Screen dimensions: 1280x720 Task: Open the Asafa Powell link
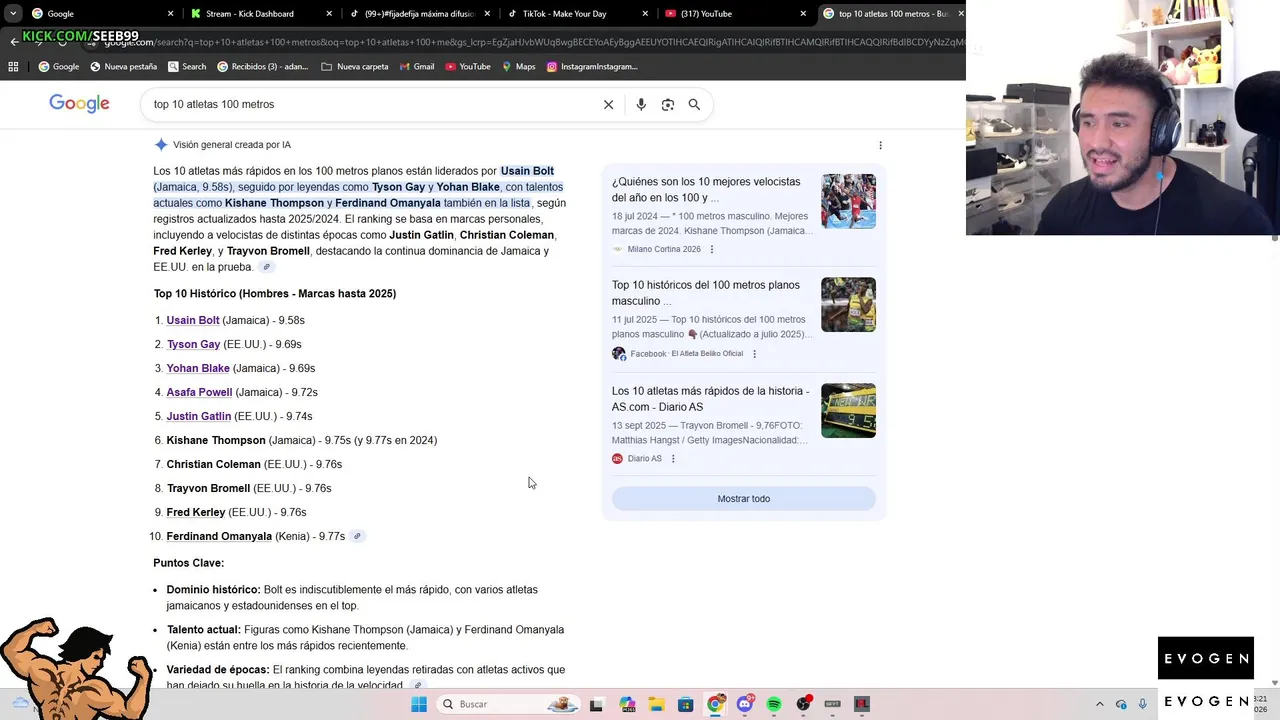(x=199, y=392)
